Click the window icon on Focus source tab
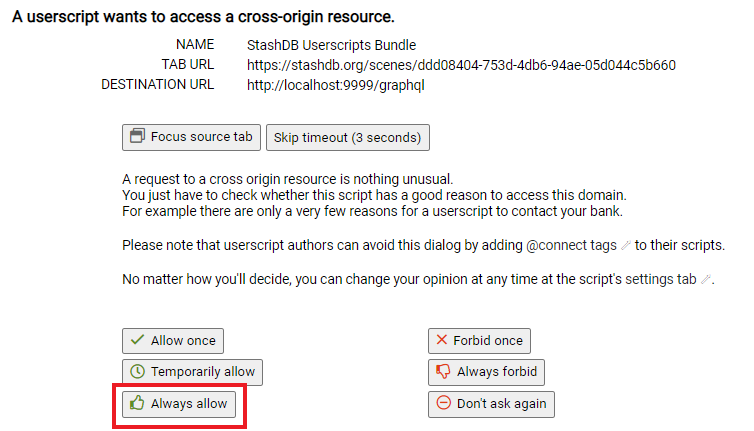The width and height of the screenshot is (754, 431). (x=138, y=136)
